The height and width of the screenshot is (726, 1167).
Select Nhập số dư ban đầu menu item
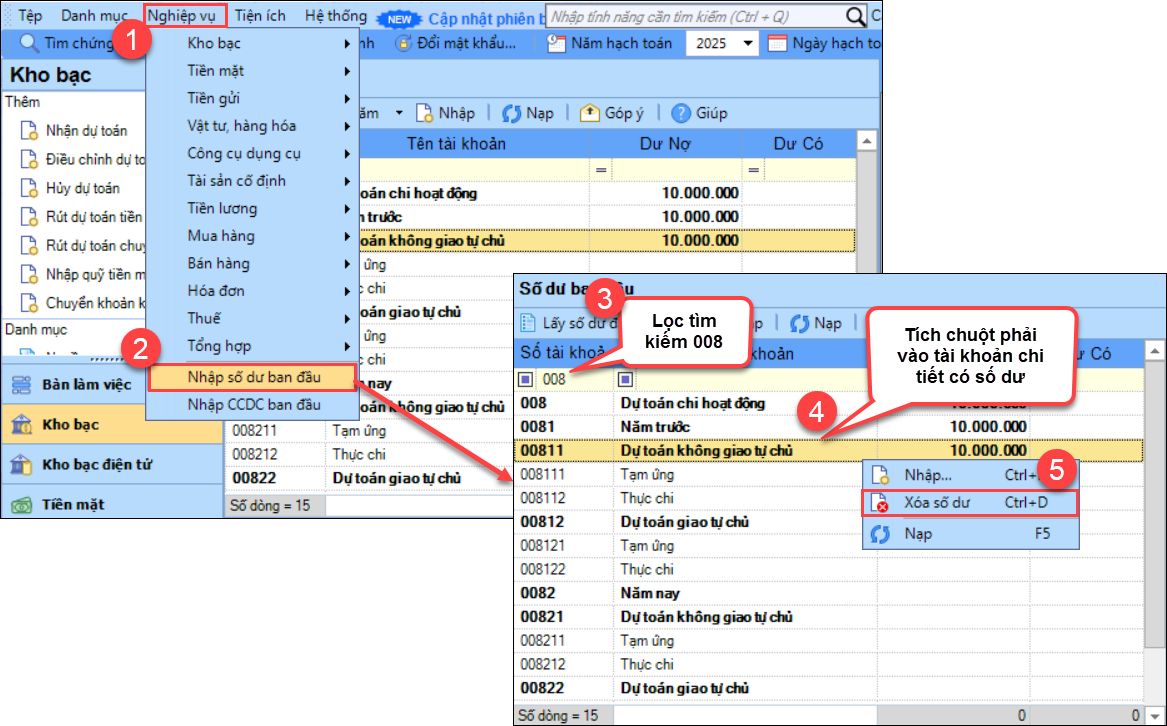point(253,377)
